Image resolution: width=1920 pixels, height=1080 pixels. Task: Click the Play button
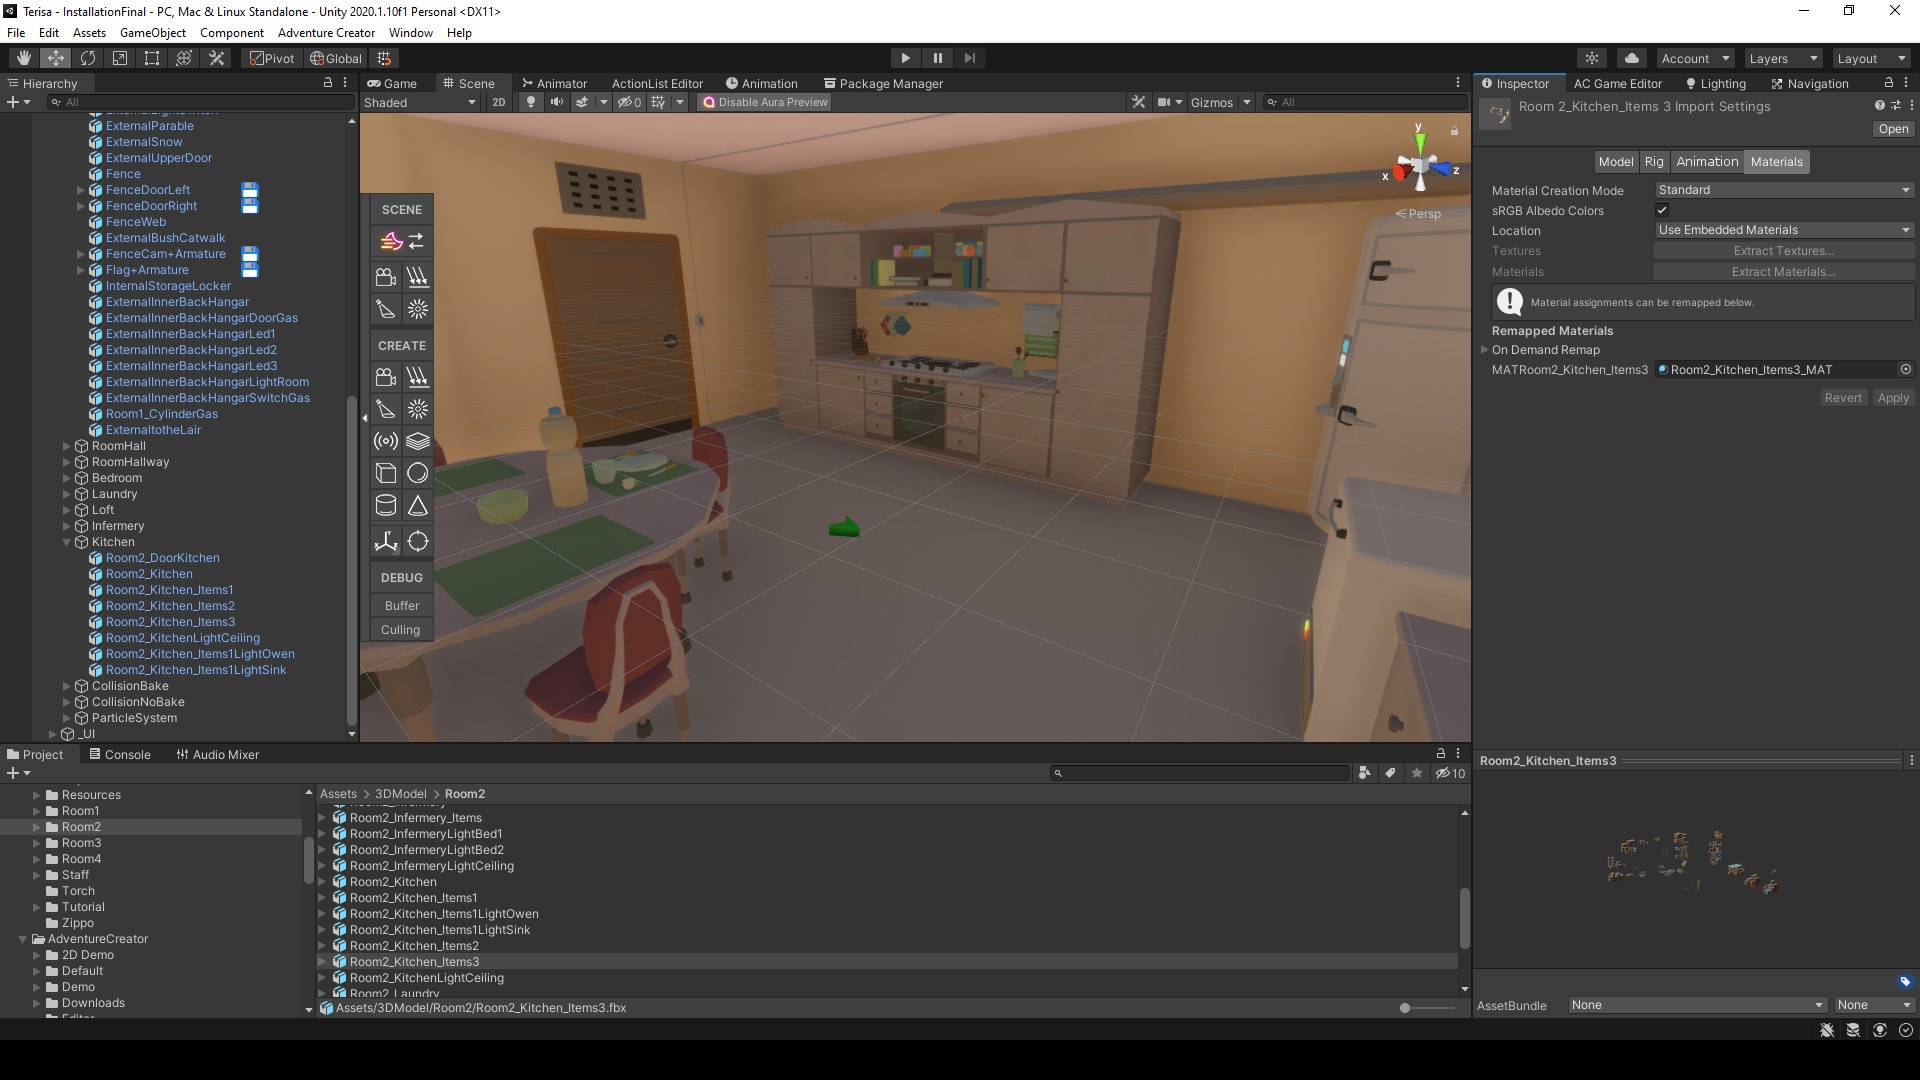tap(905, 58)
